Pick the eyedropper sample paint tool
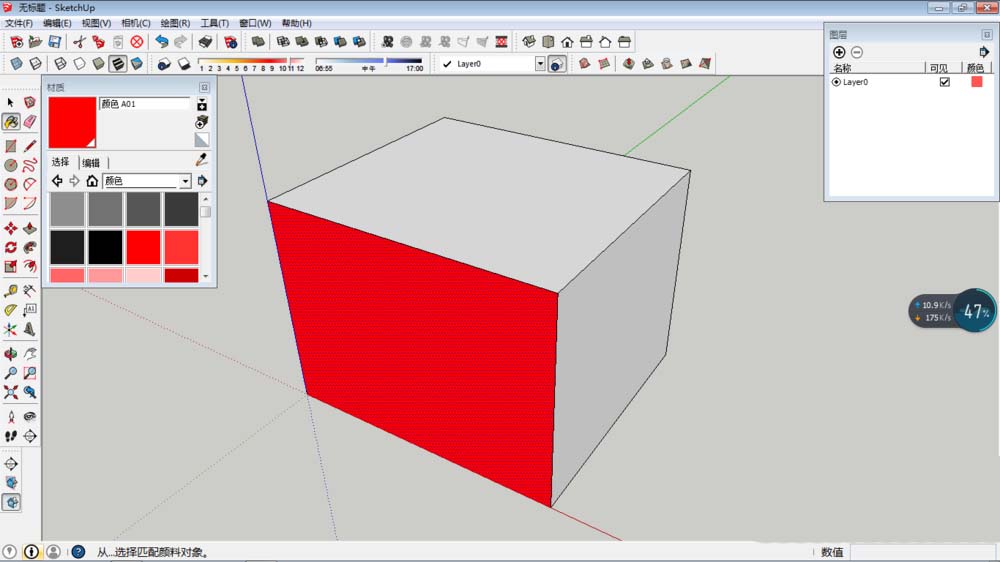 [201, 160]
